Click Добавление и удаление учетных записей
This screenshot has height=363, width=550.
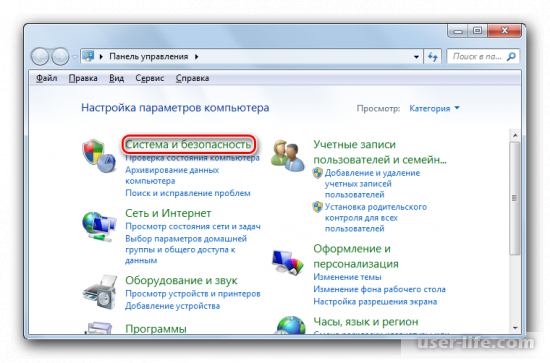pyautogui.click(x=372, y=183)
